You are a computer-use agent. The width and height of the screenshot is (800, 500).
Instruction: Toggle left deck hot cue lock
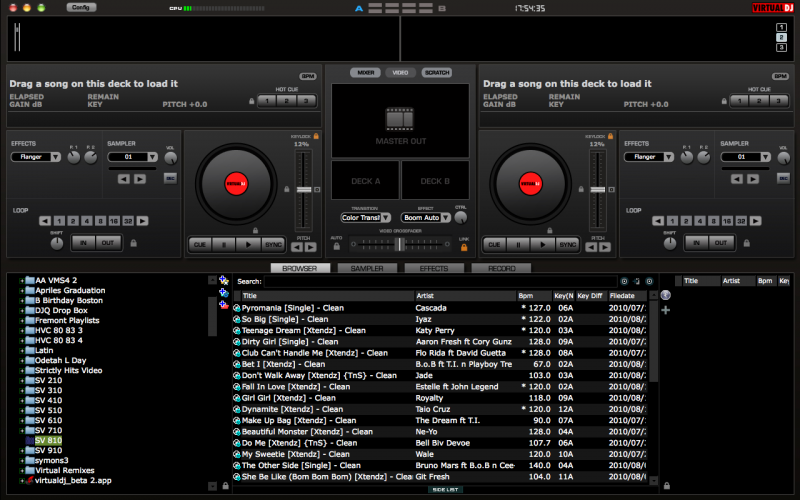[x=252, y=101]
